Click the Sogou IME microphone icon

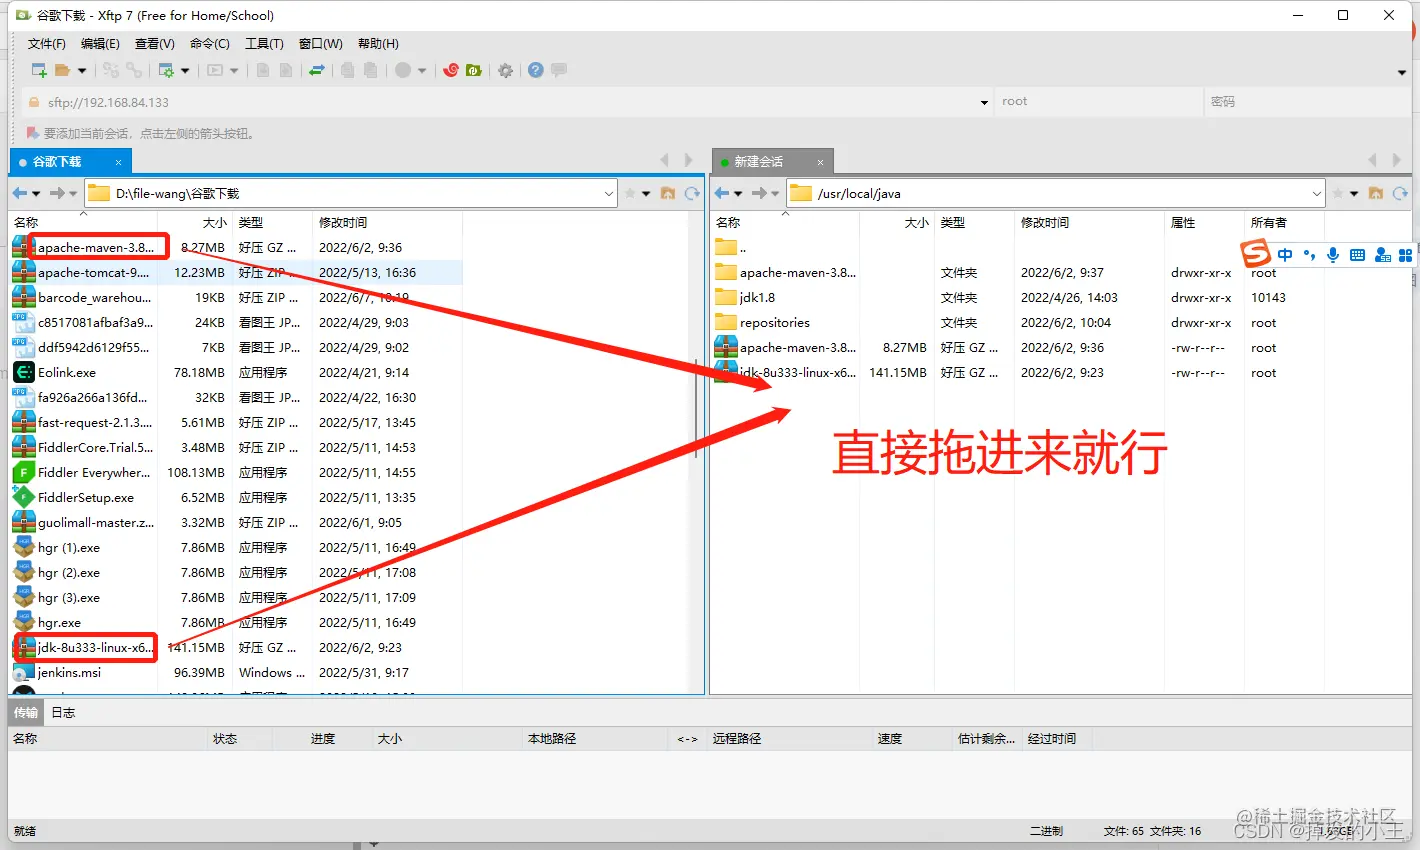tap(1333, 255)
